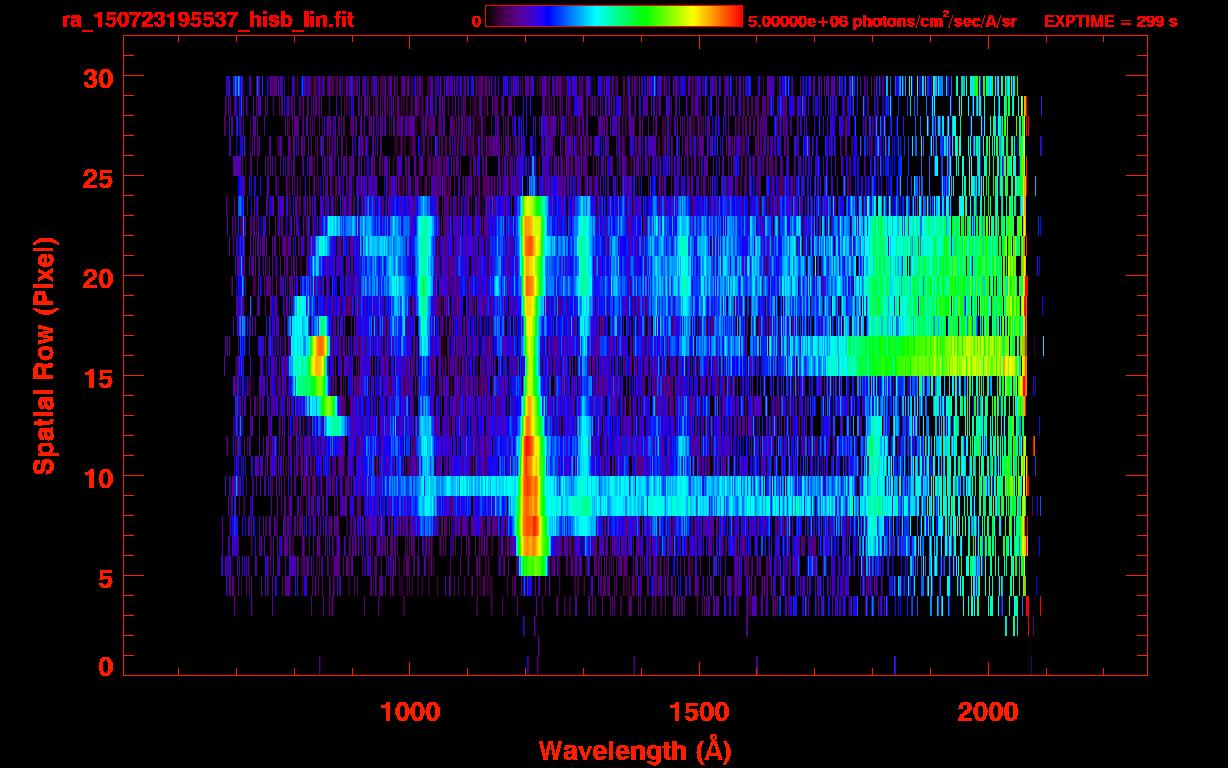1228x768 pixels.
Task: Click the color bar minimum value 0
Action: (x=476, y=21)
